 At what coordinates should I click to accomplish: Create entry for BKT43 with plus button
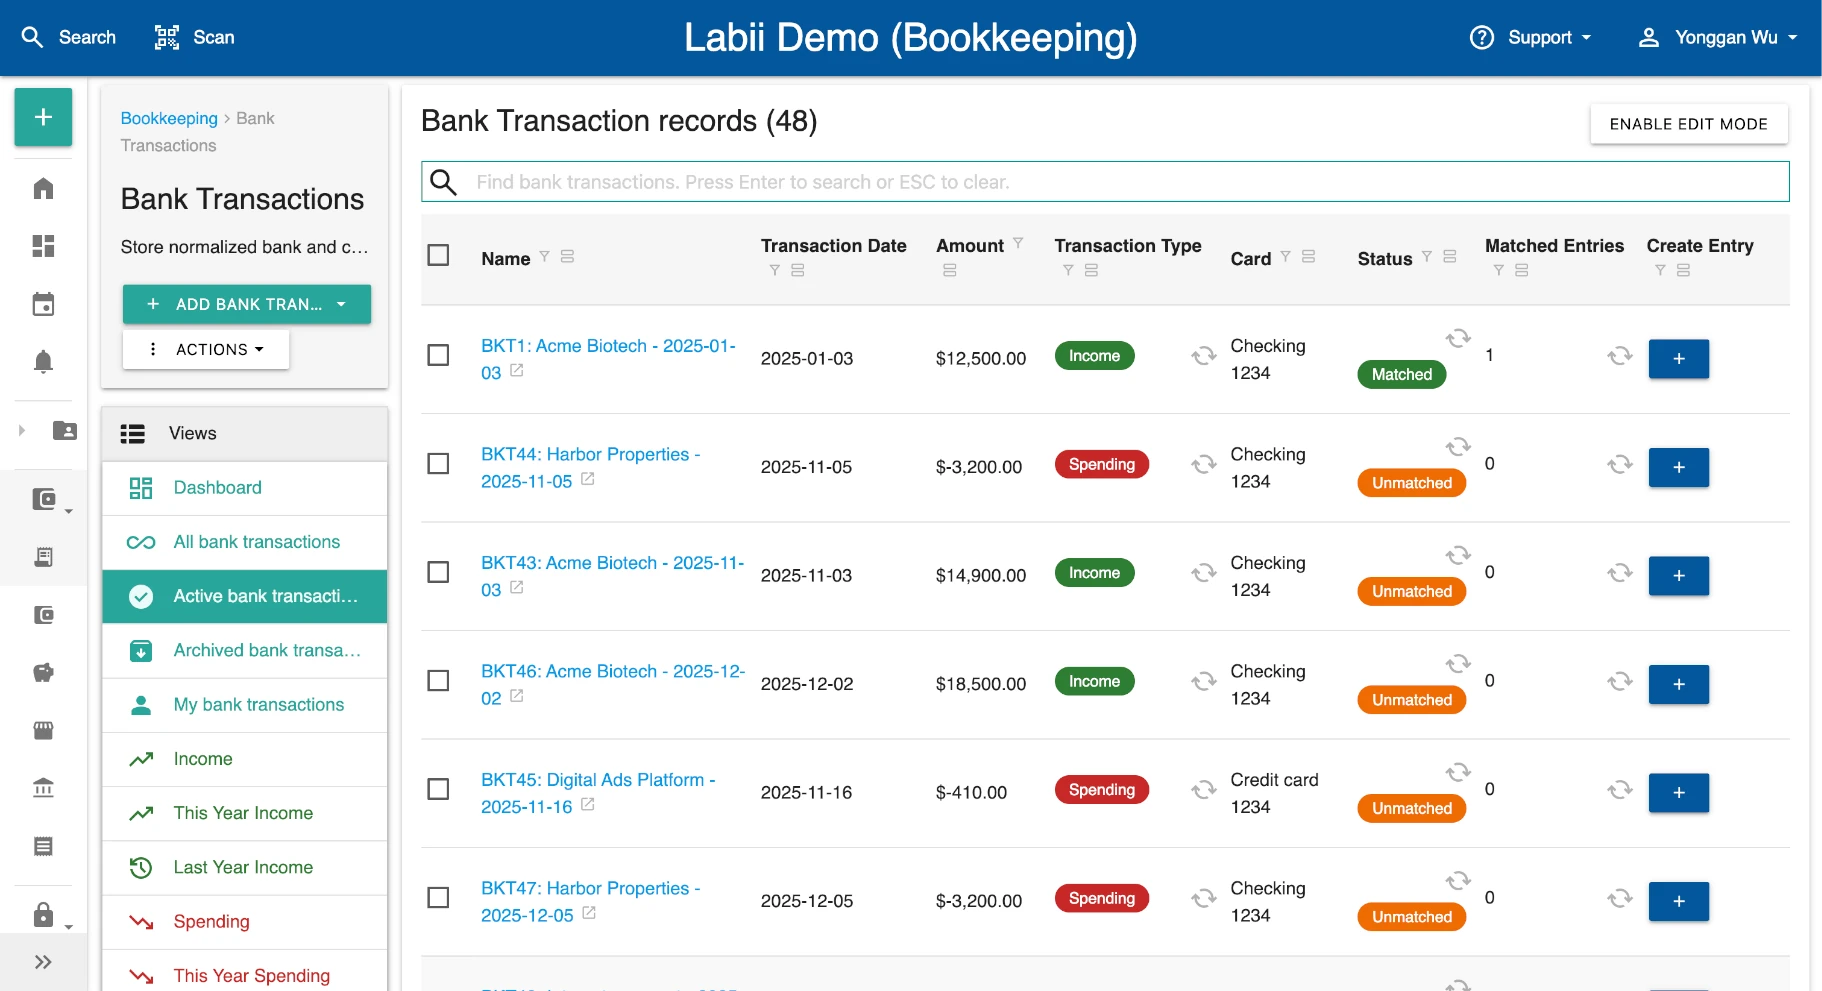click(x=1679, y=576)
